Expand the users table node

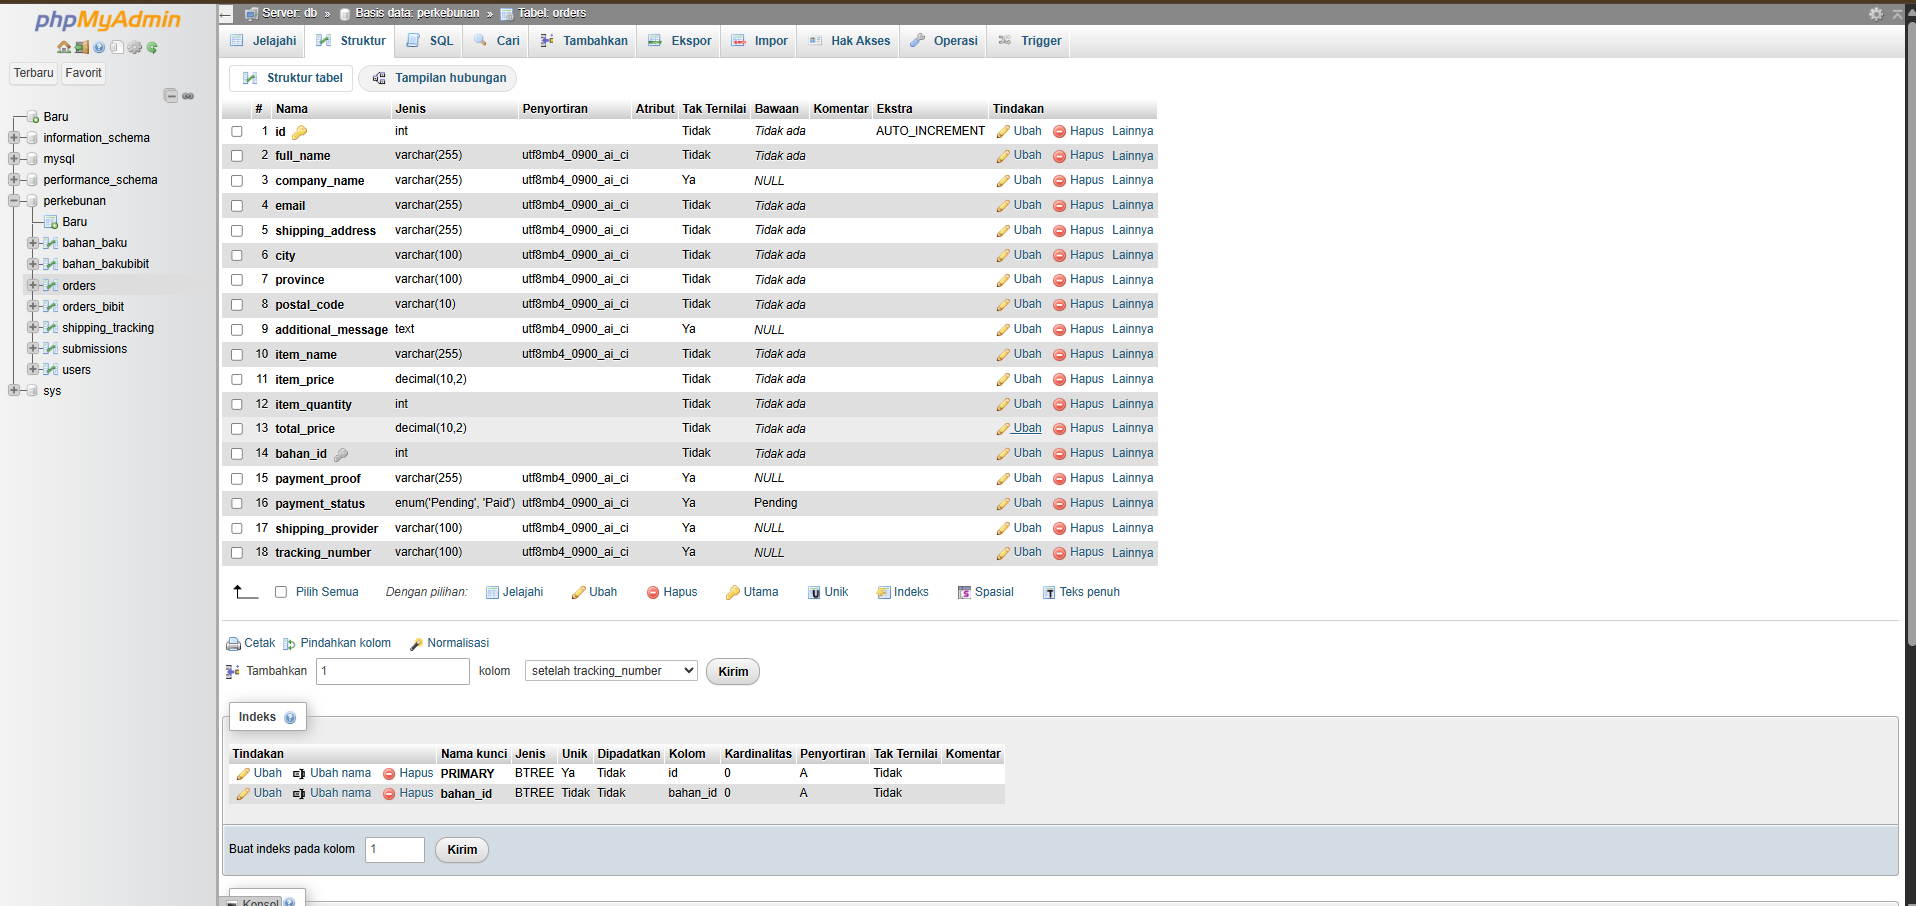pyautogui.click(x=33, y=370)
